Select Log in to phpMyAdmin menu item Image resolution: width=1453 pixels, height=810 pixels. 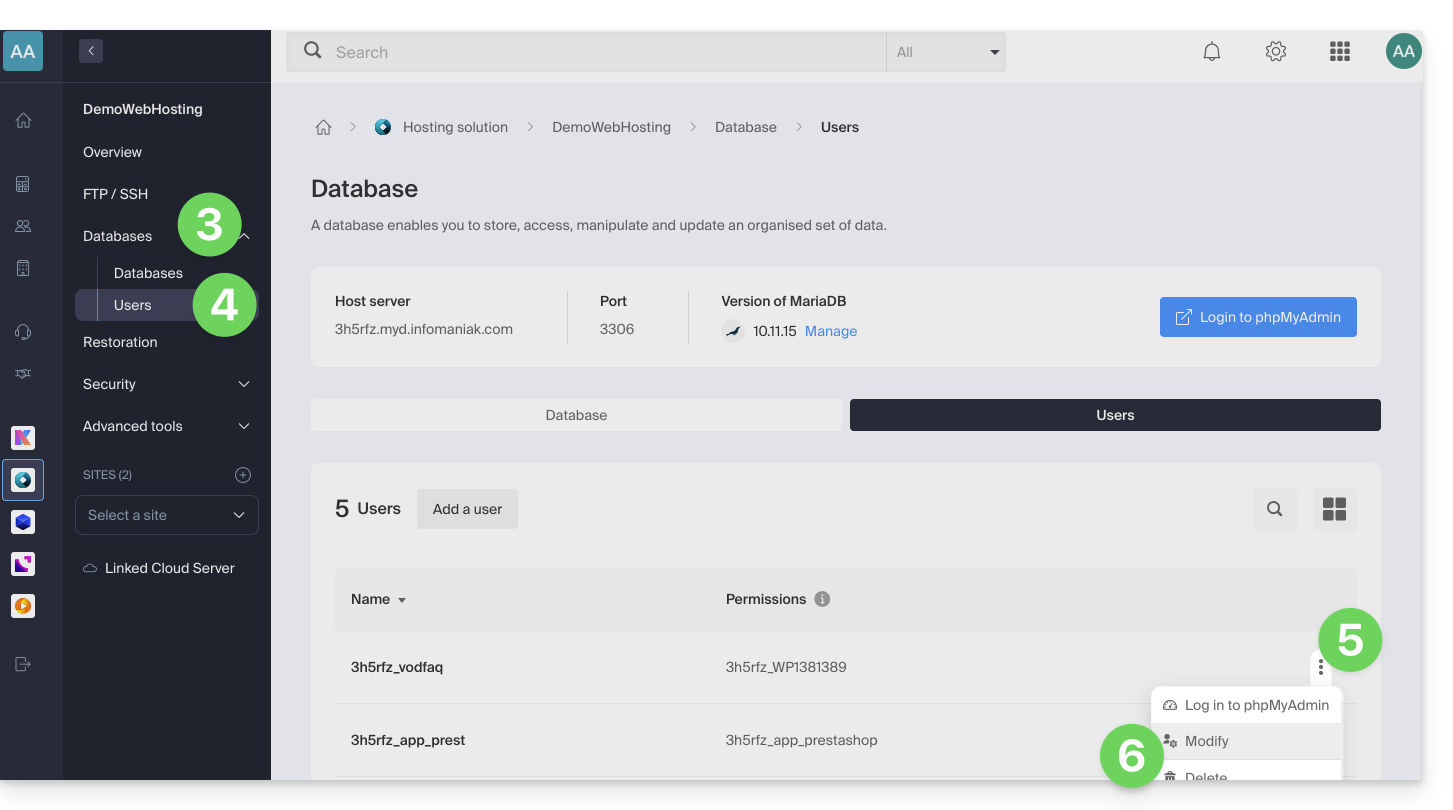click(x=1255, y=705)
